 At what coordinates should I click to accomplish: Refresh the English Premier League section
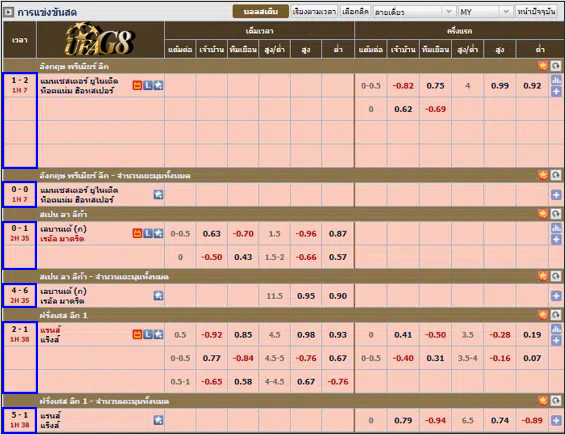click(x=556, y=66)
